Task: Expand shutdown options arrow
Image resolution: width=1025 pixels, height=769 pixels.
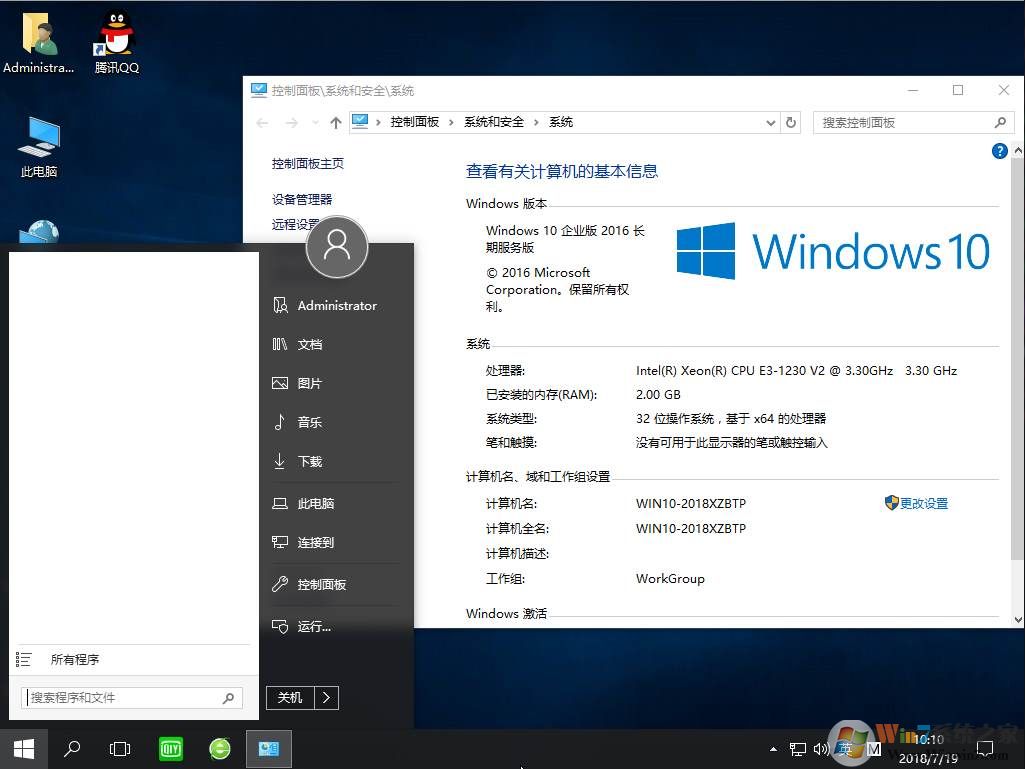Action: [327, 697]
